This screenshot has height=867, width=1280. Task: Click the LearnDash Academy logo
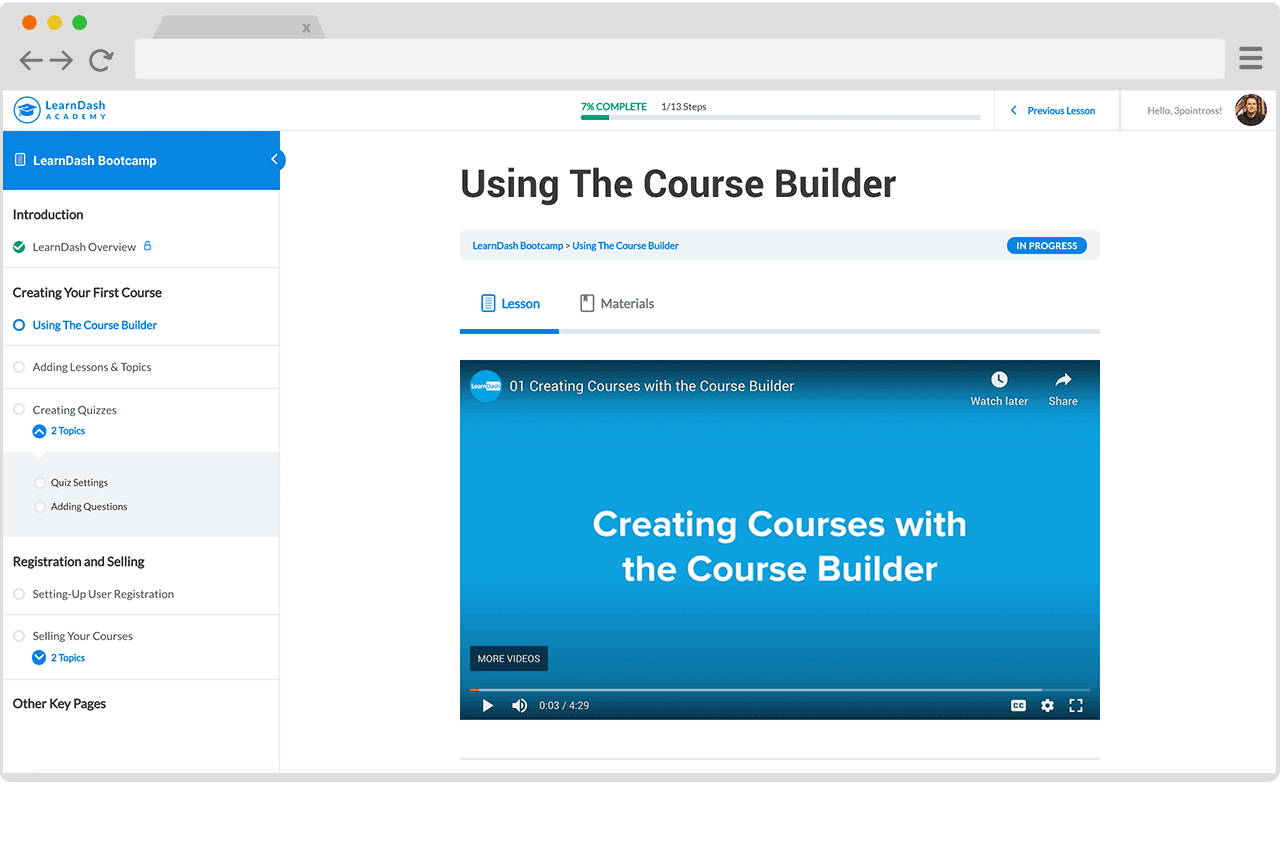(x=60, y=110)
